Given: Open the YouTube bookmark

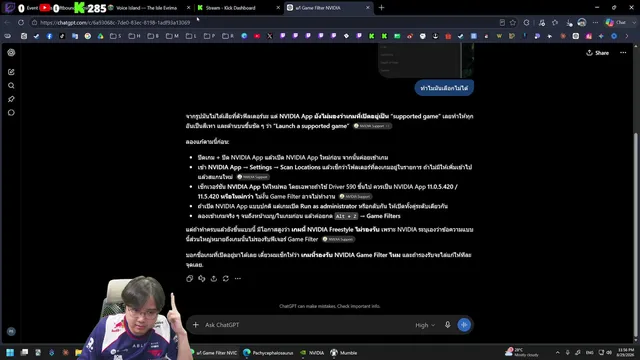Looking at the screenshot, I should [257, 36].
